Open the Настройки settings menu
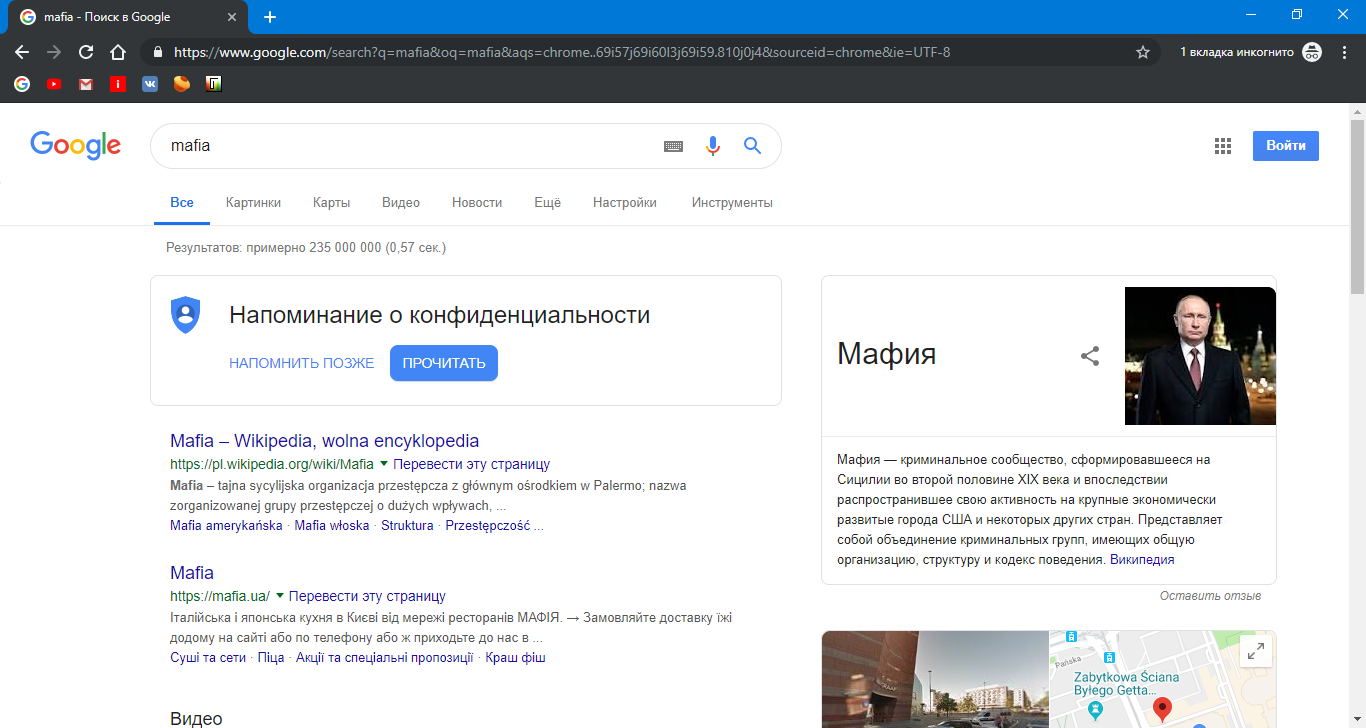Image resolution: width=1366 pixels, height=728 pixels. pyautogui.click(x=625, y=202)
